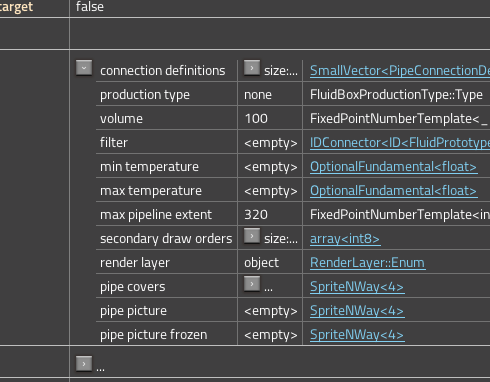The image size is (490, 382).
Task: Expand the pipe covers value
Action: [252, 284]
